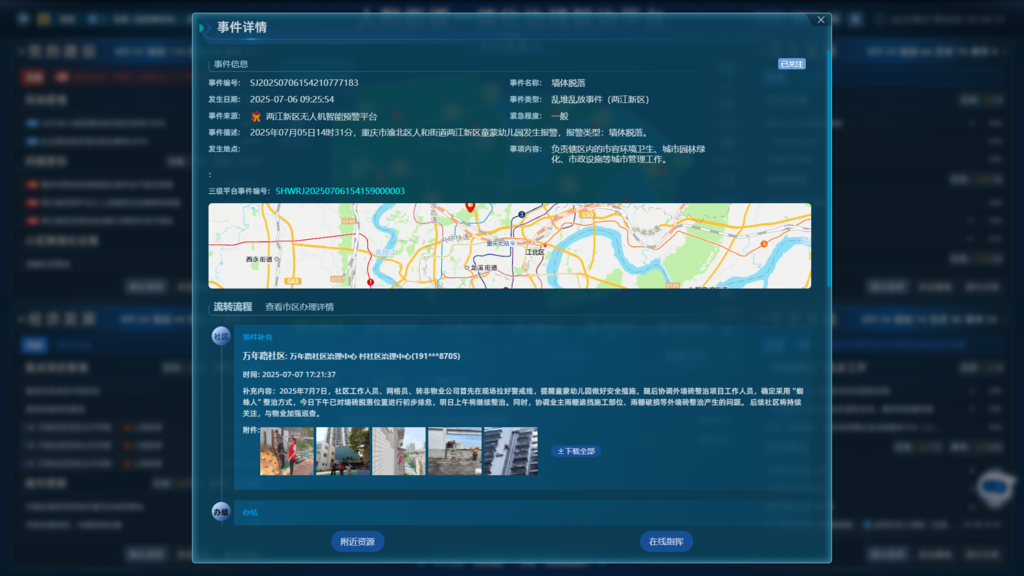Open the fourth attachment photo thumbnail
Viewport: 1024px width, 576px height.
pos(455,451)
